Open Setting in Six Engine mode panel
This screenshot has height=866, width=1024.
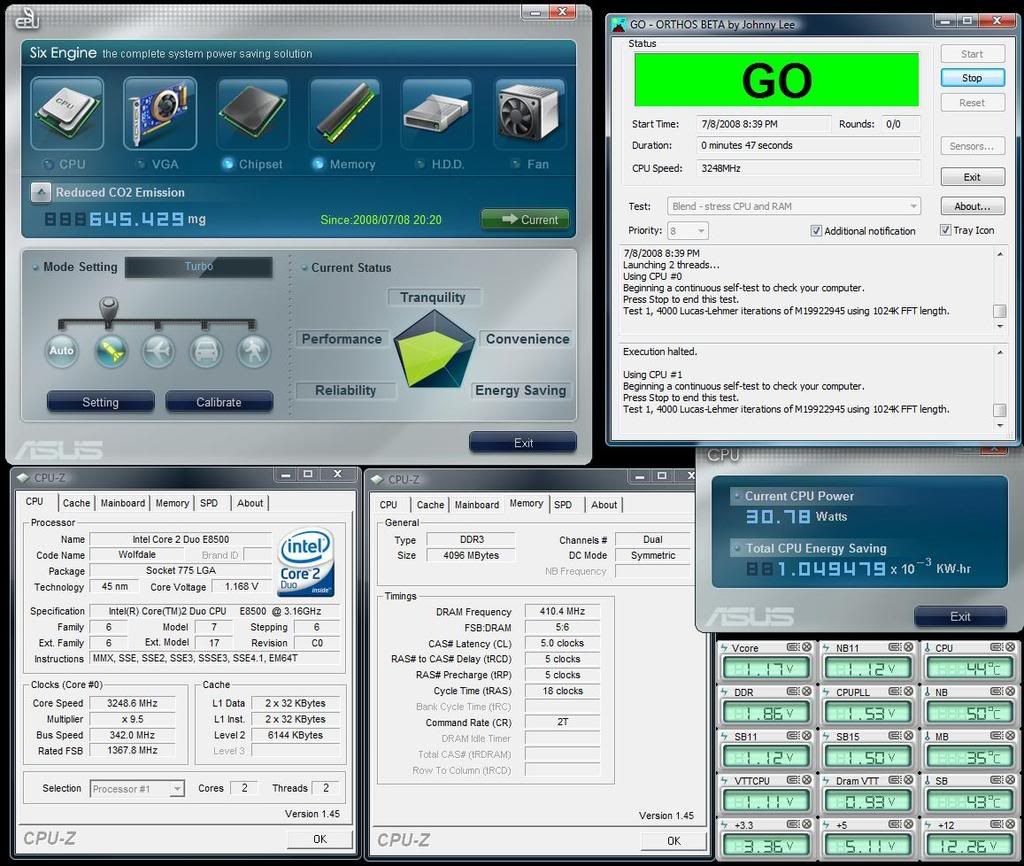pyautogui.click(x=101, y=402)
